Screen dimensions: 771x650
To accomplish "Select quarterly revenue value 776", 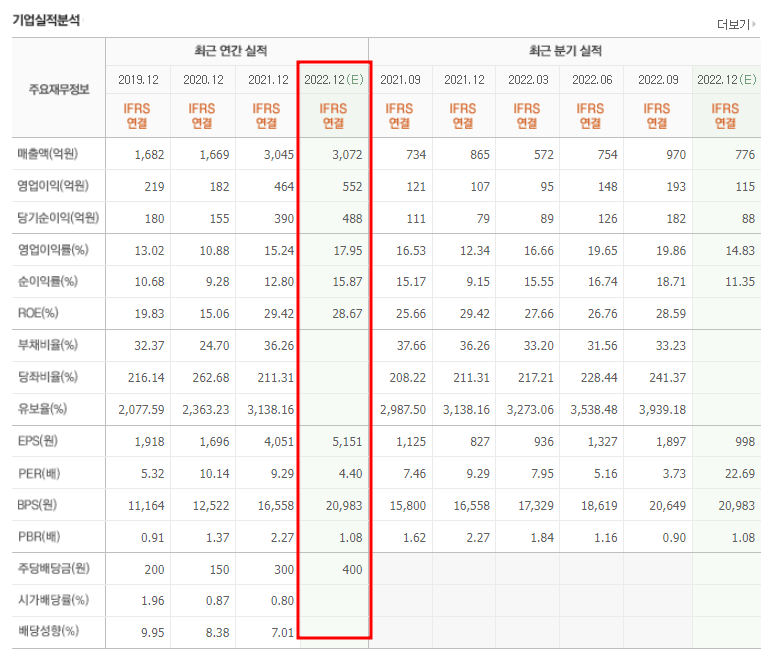I will (x=745, y=154).
